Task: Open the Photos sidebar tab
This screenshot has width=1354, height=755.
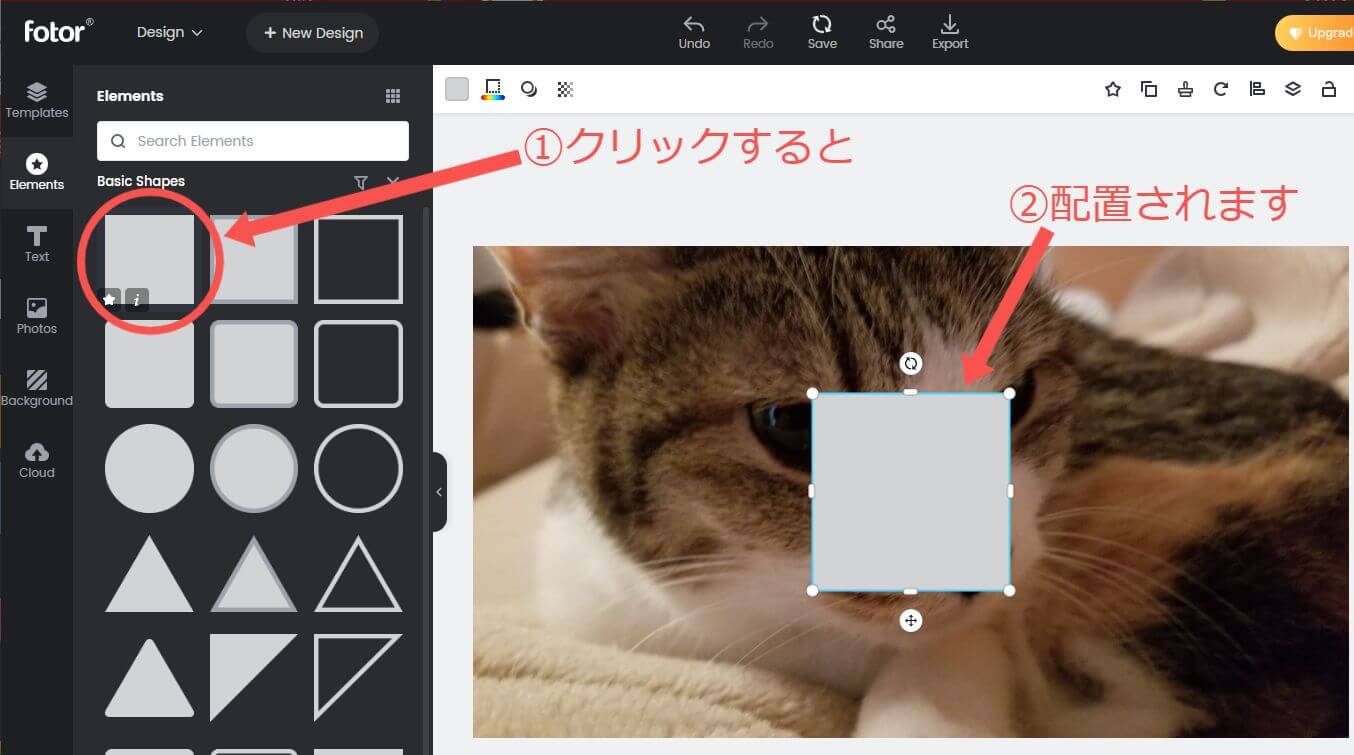Action: (x=37, y=316)
